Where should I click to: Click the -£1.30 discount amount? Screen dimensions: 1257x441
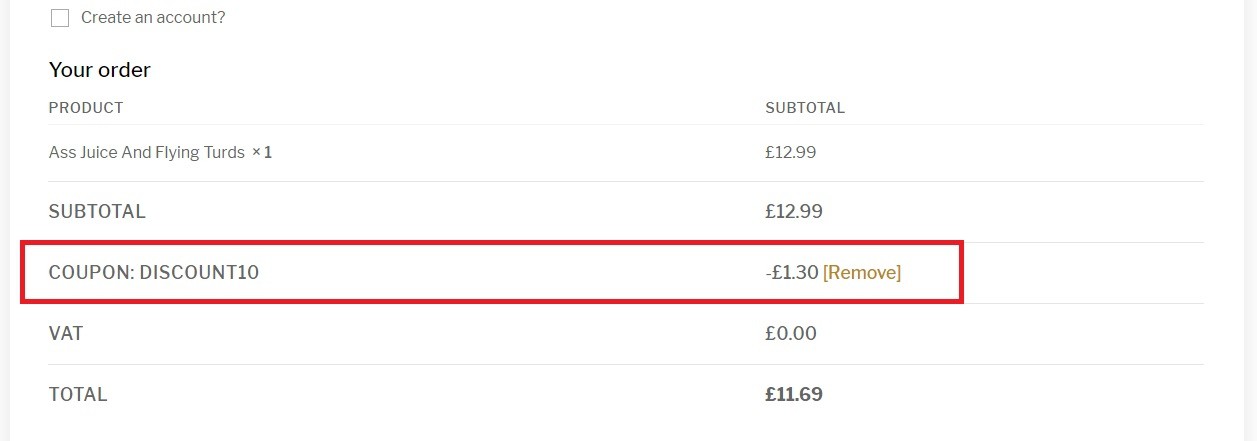pos(792,272)
